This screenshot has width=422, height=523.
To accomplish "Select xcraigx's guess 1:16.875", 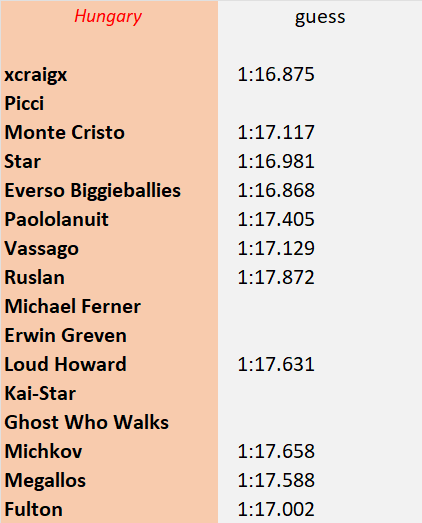I will (320, 74).
